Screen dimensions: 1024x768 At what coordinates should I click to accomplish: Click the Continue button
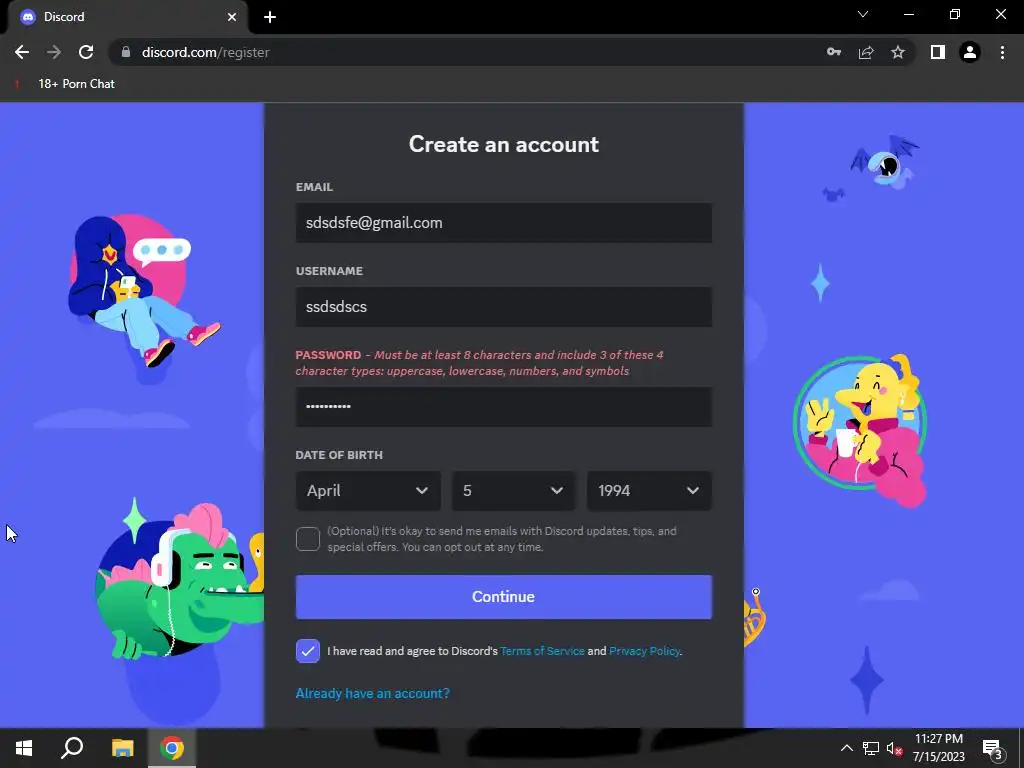click(504, 597)
